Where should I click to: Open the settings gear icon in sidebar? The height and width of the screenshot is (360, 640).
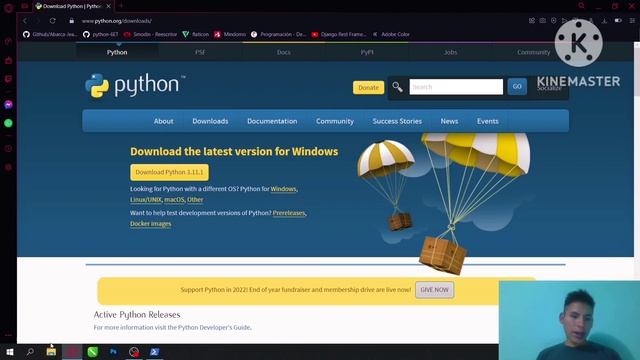(8, 167)
